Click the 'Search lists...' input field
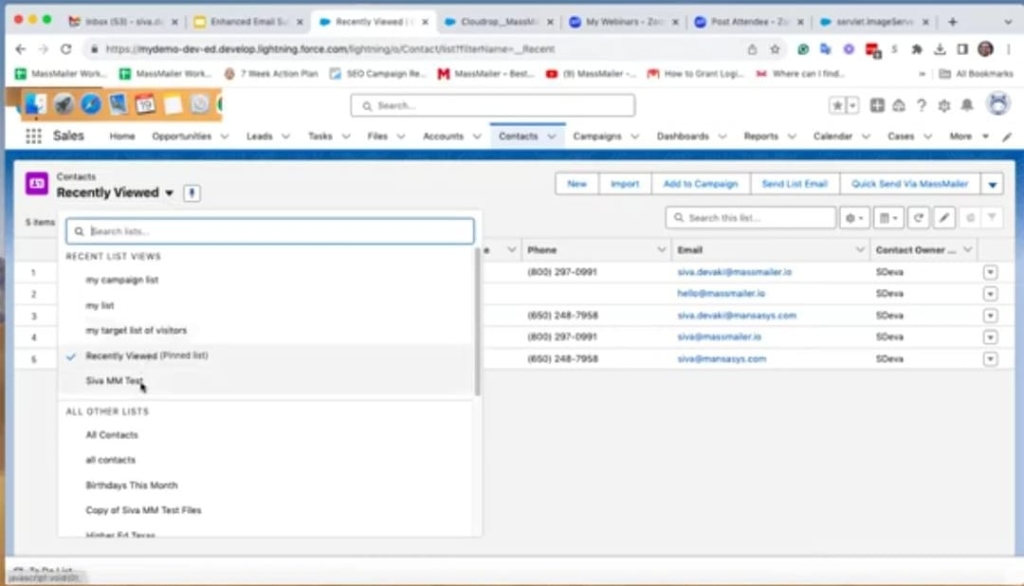This screenshot has height=586, width=1024. click(x=270, y=231)
